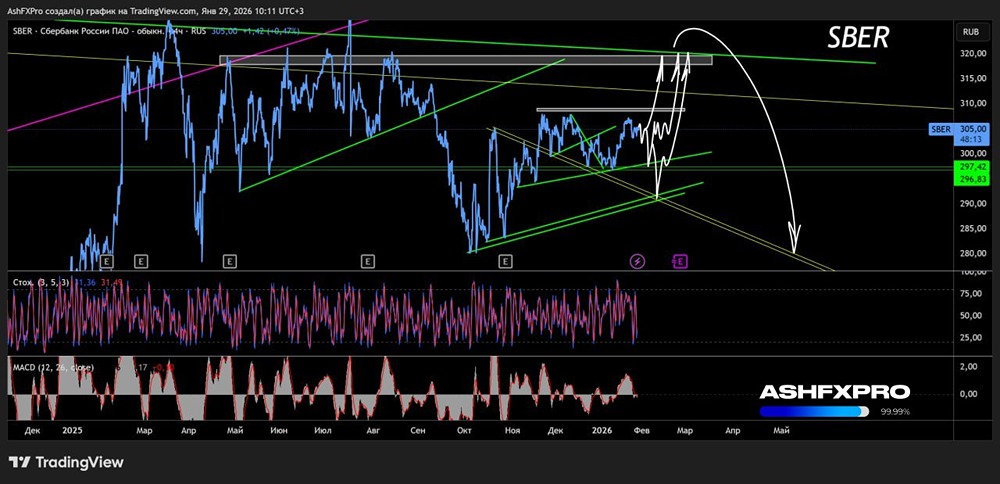
Task: Open the earnings E marker below May
Action: (229, 261)
